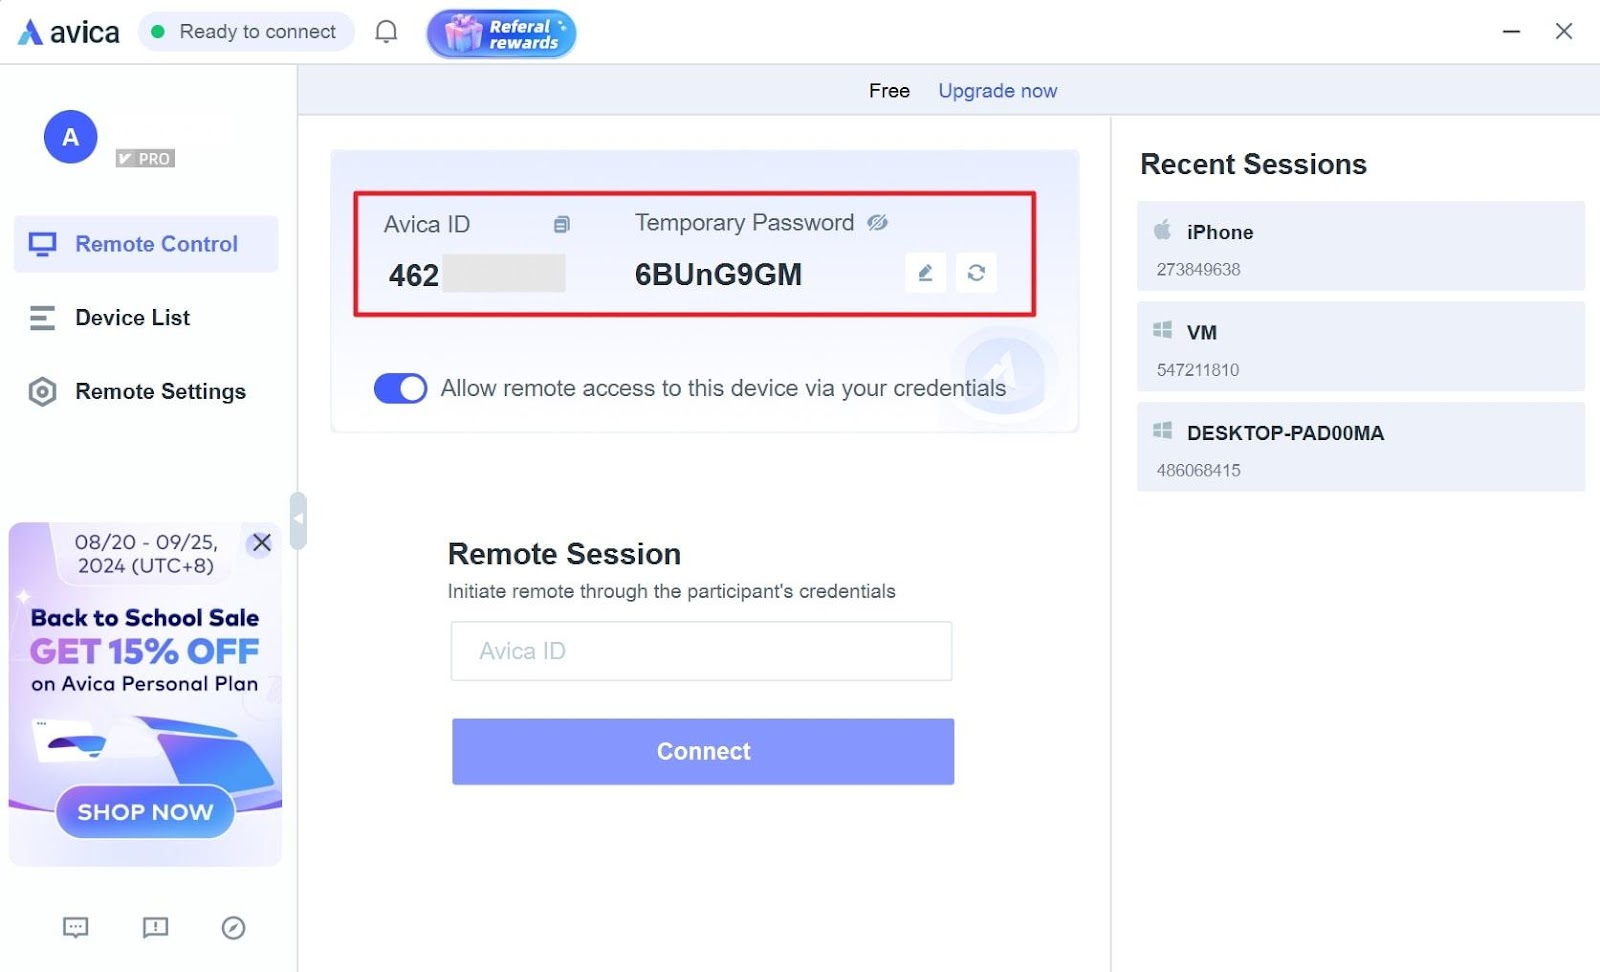Click the Remote Control monitor icon
The image size is (1600, 972).
42,244
